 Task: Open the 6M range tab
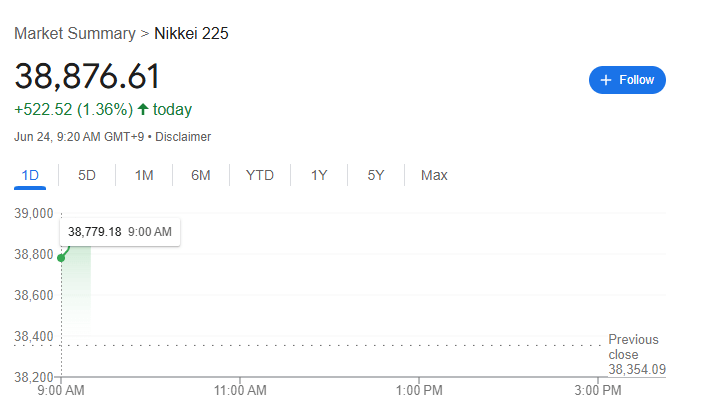201,175
